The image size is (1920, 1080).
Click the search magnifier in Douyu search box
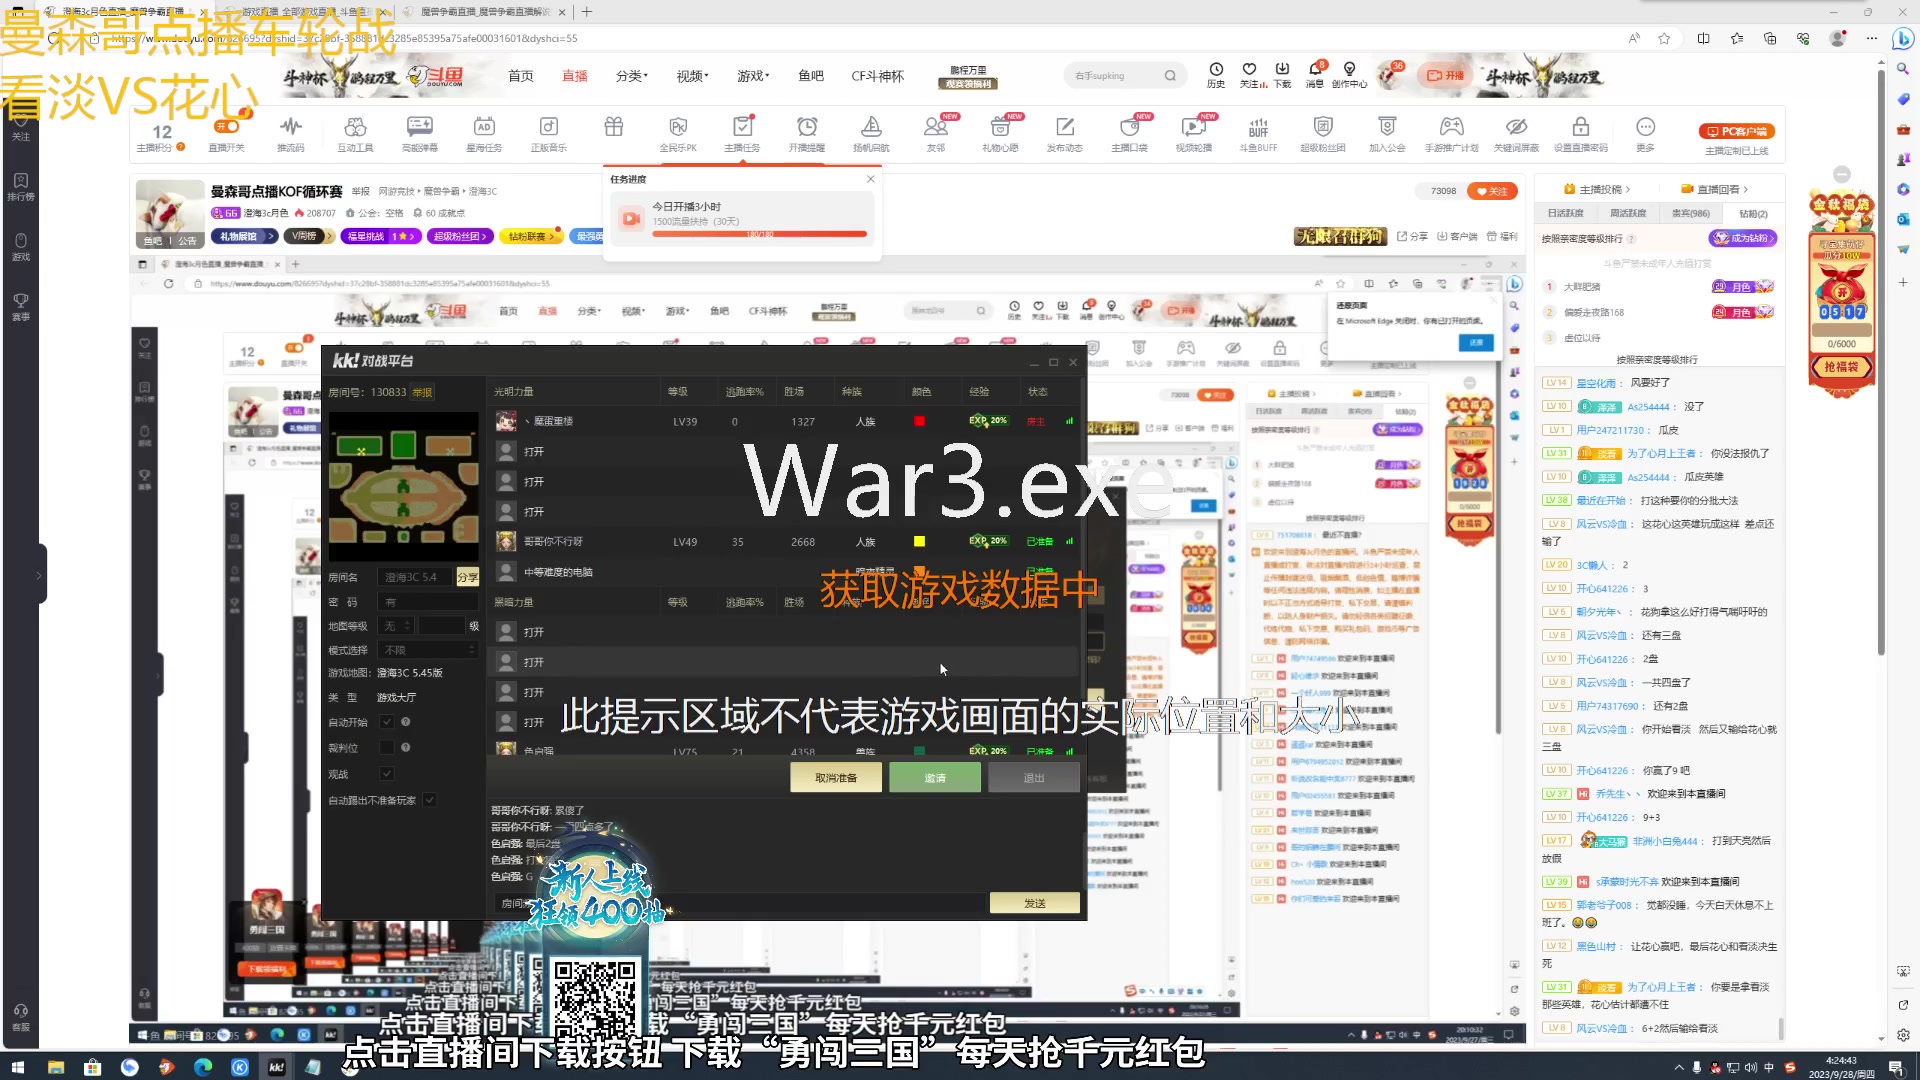[1170, 76]
